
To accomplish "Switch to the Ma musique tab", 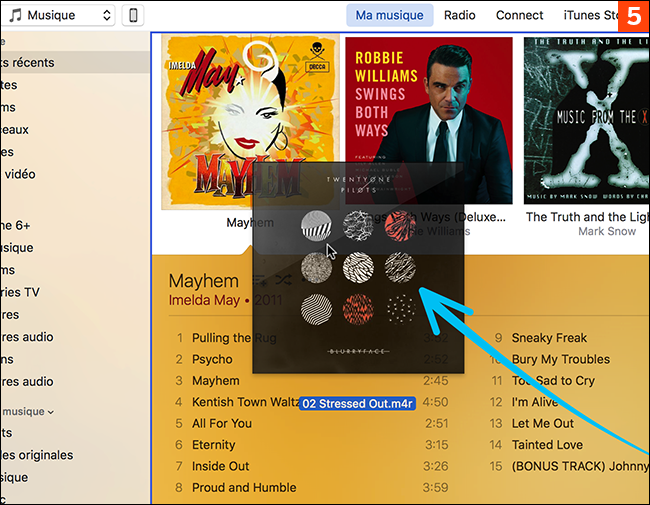I will (390, 15).
